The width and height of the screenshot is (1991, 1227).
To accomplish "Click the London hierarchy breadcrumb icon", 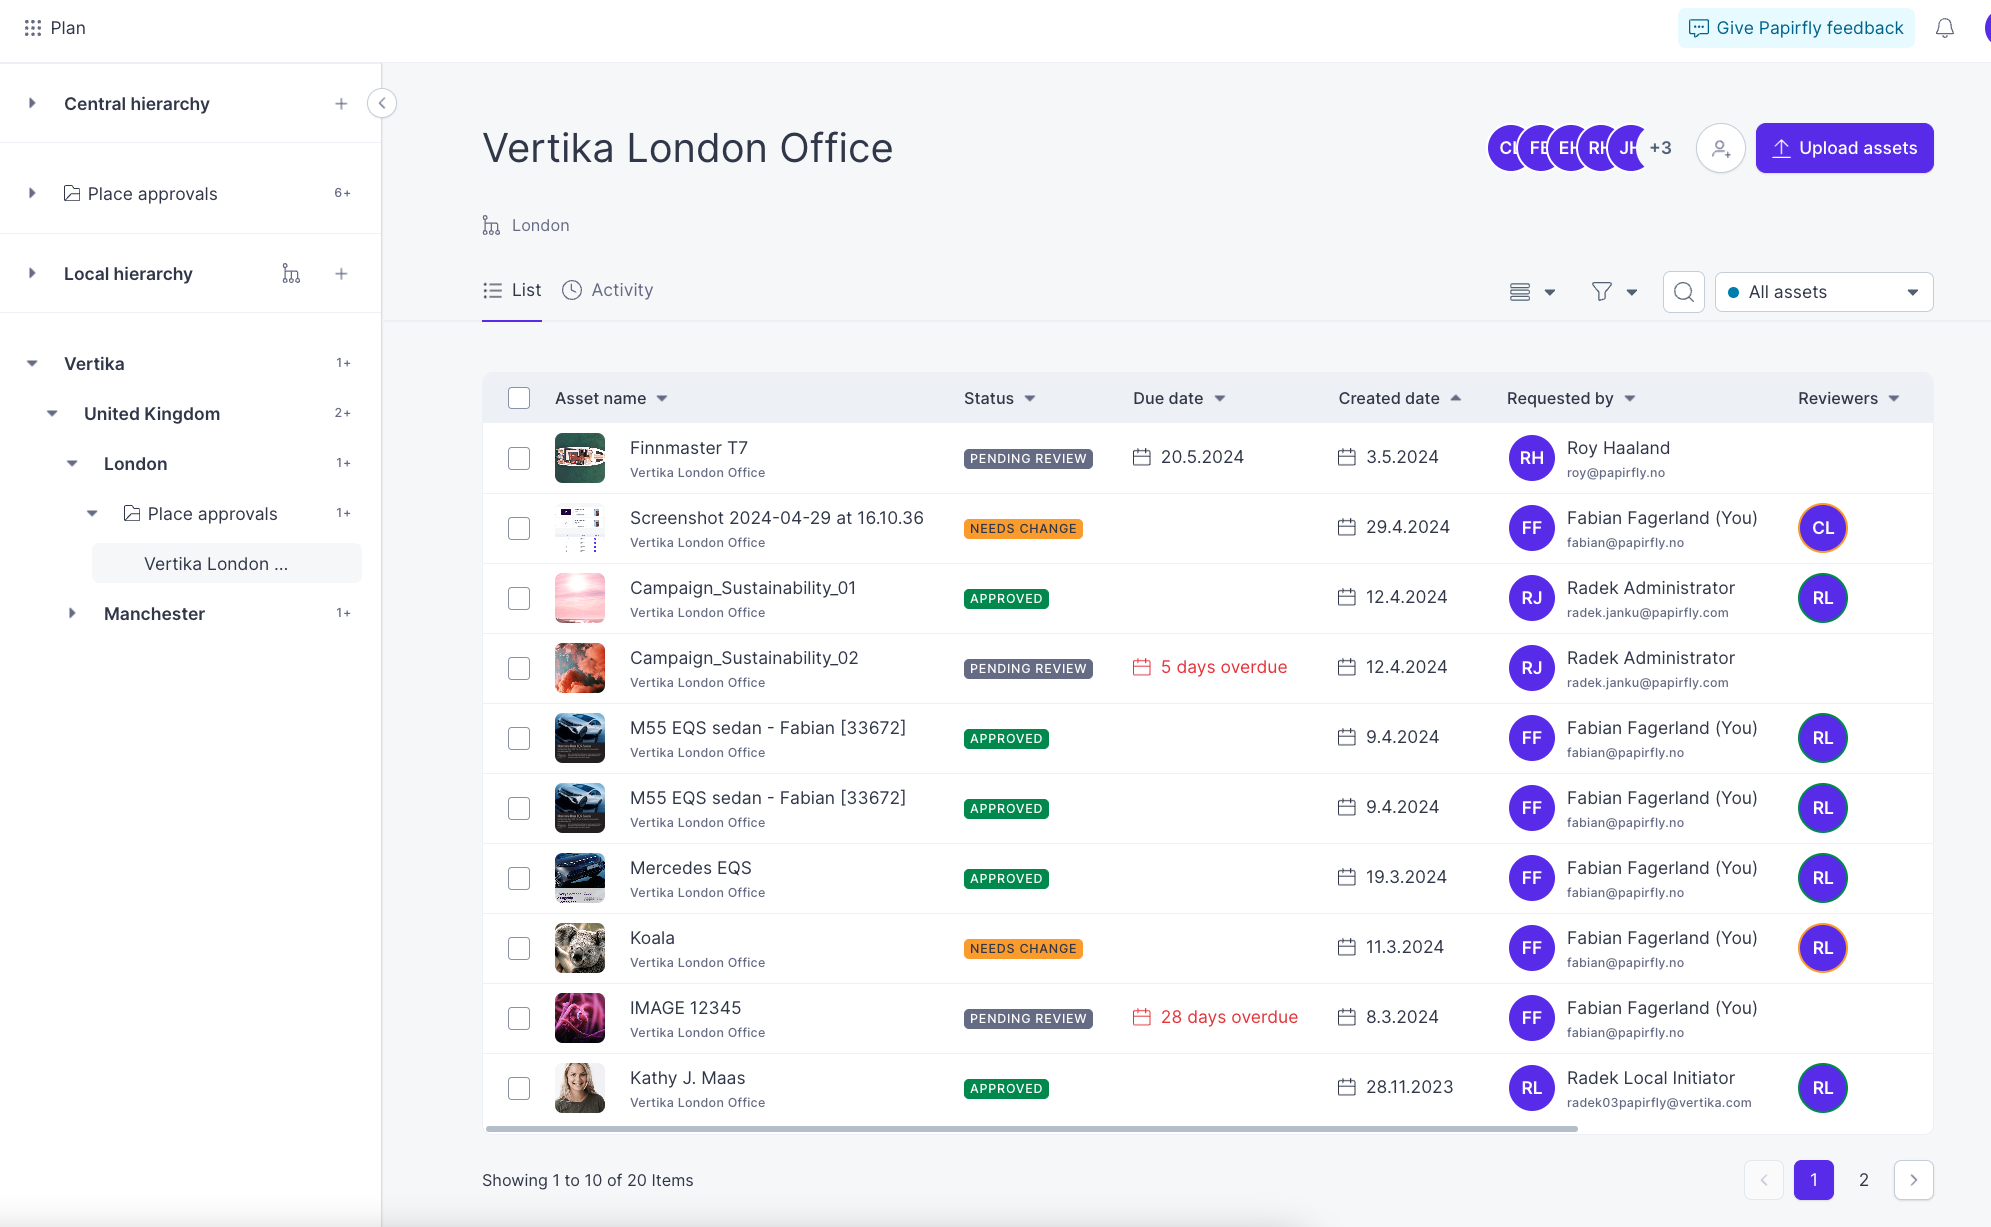I will 491,226.
